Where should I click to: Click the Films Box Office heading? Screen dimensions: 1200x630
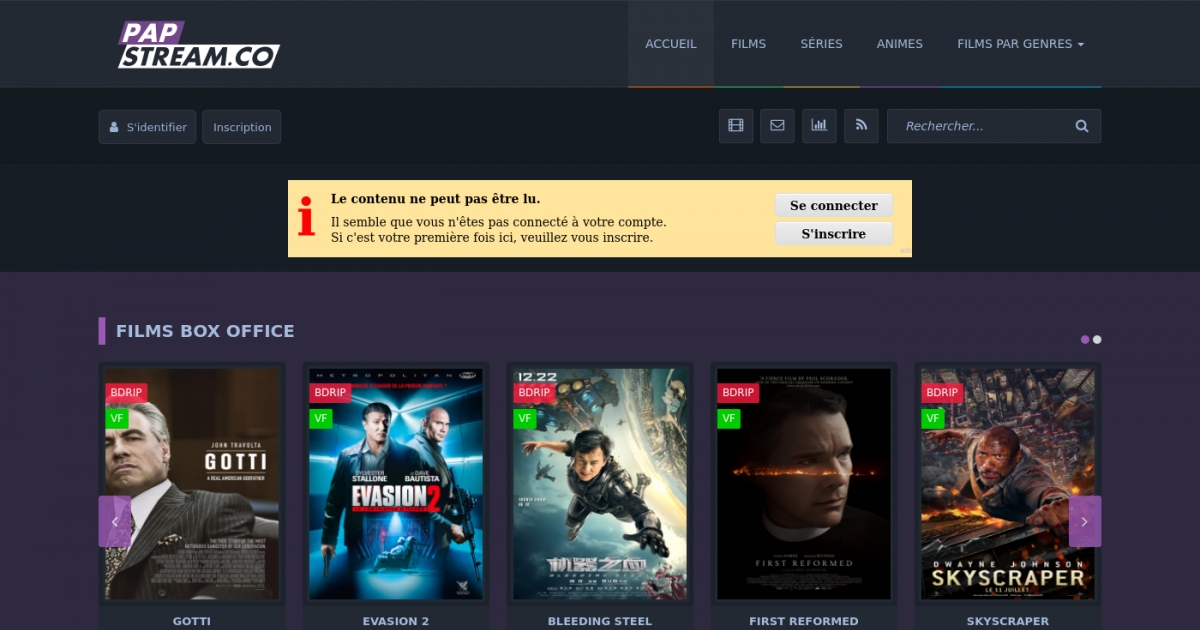tap(205, 331)
